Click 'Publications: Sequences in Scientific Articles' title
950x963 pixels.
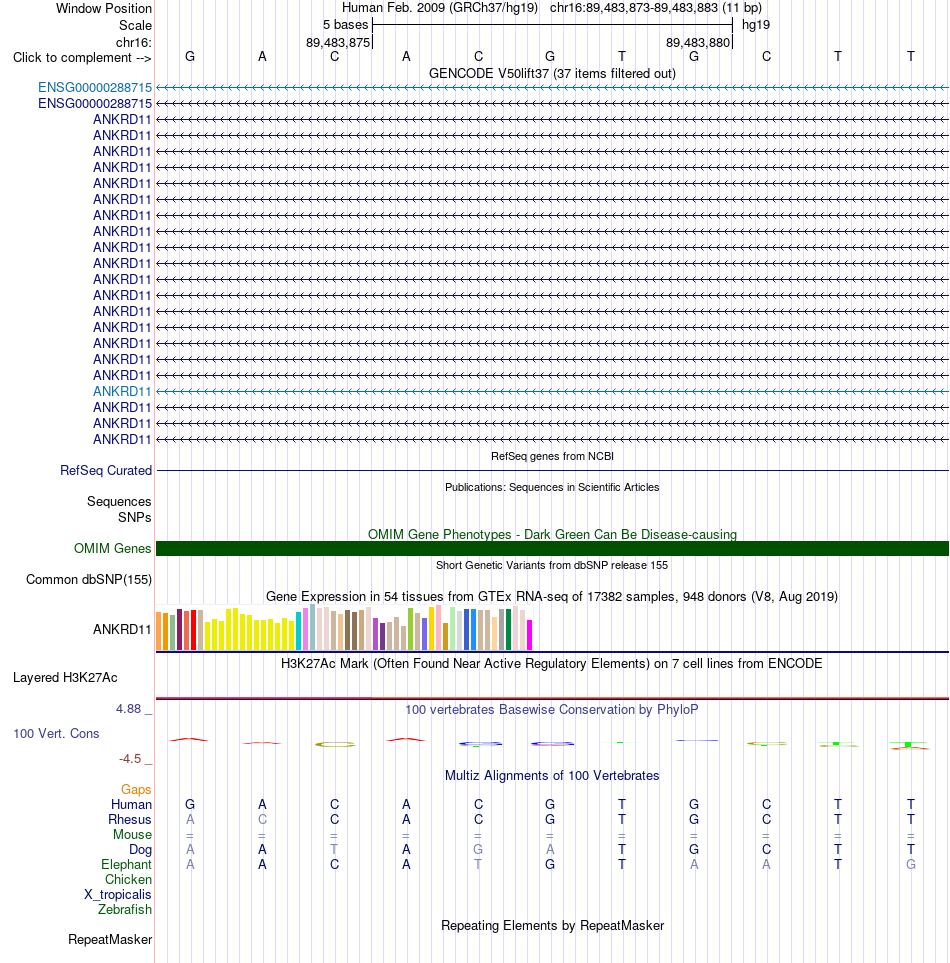pos(552,487)
